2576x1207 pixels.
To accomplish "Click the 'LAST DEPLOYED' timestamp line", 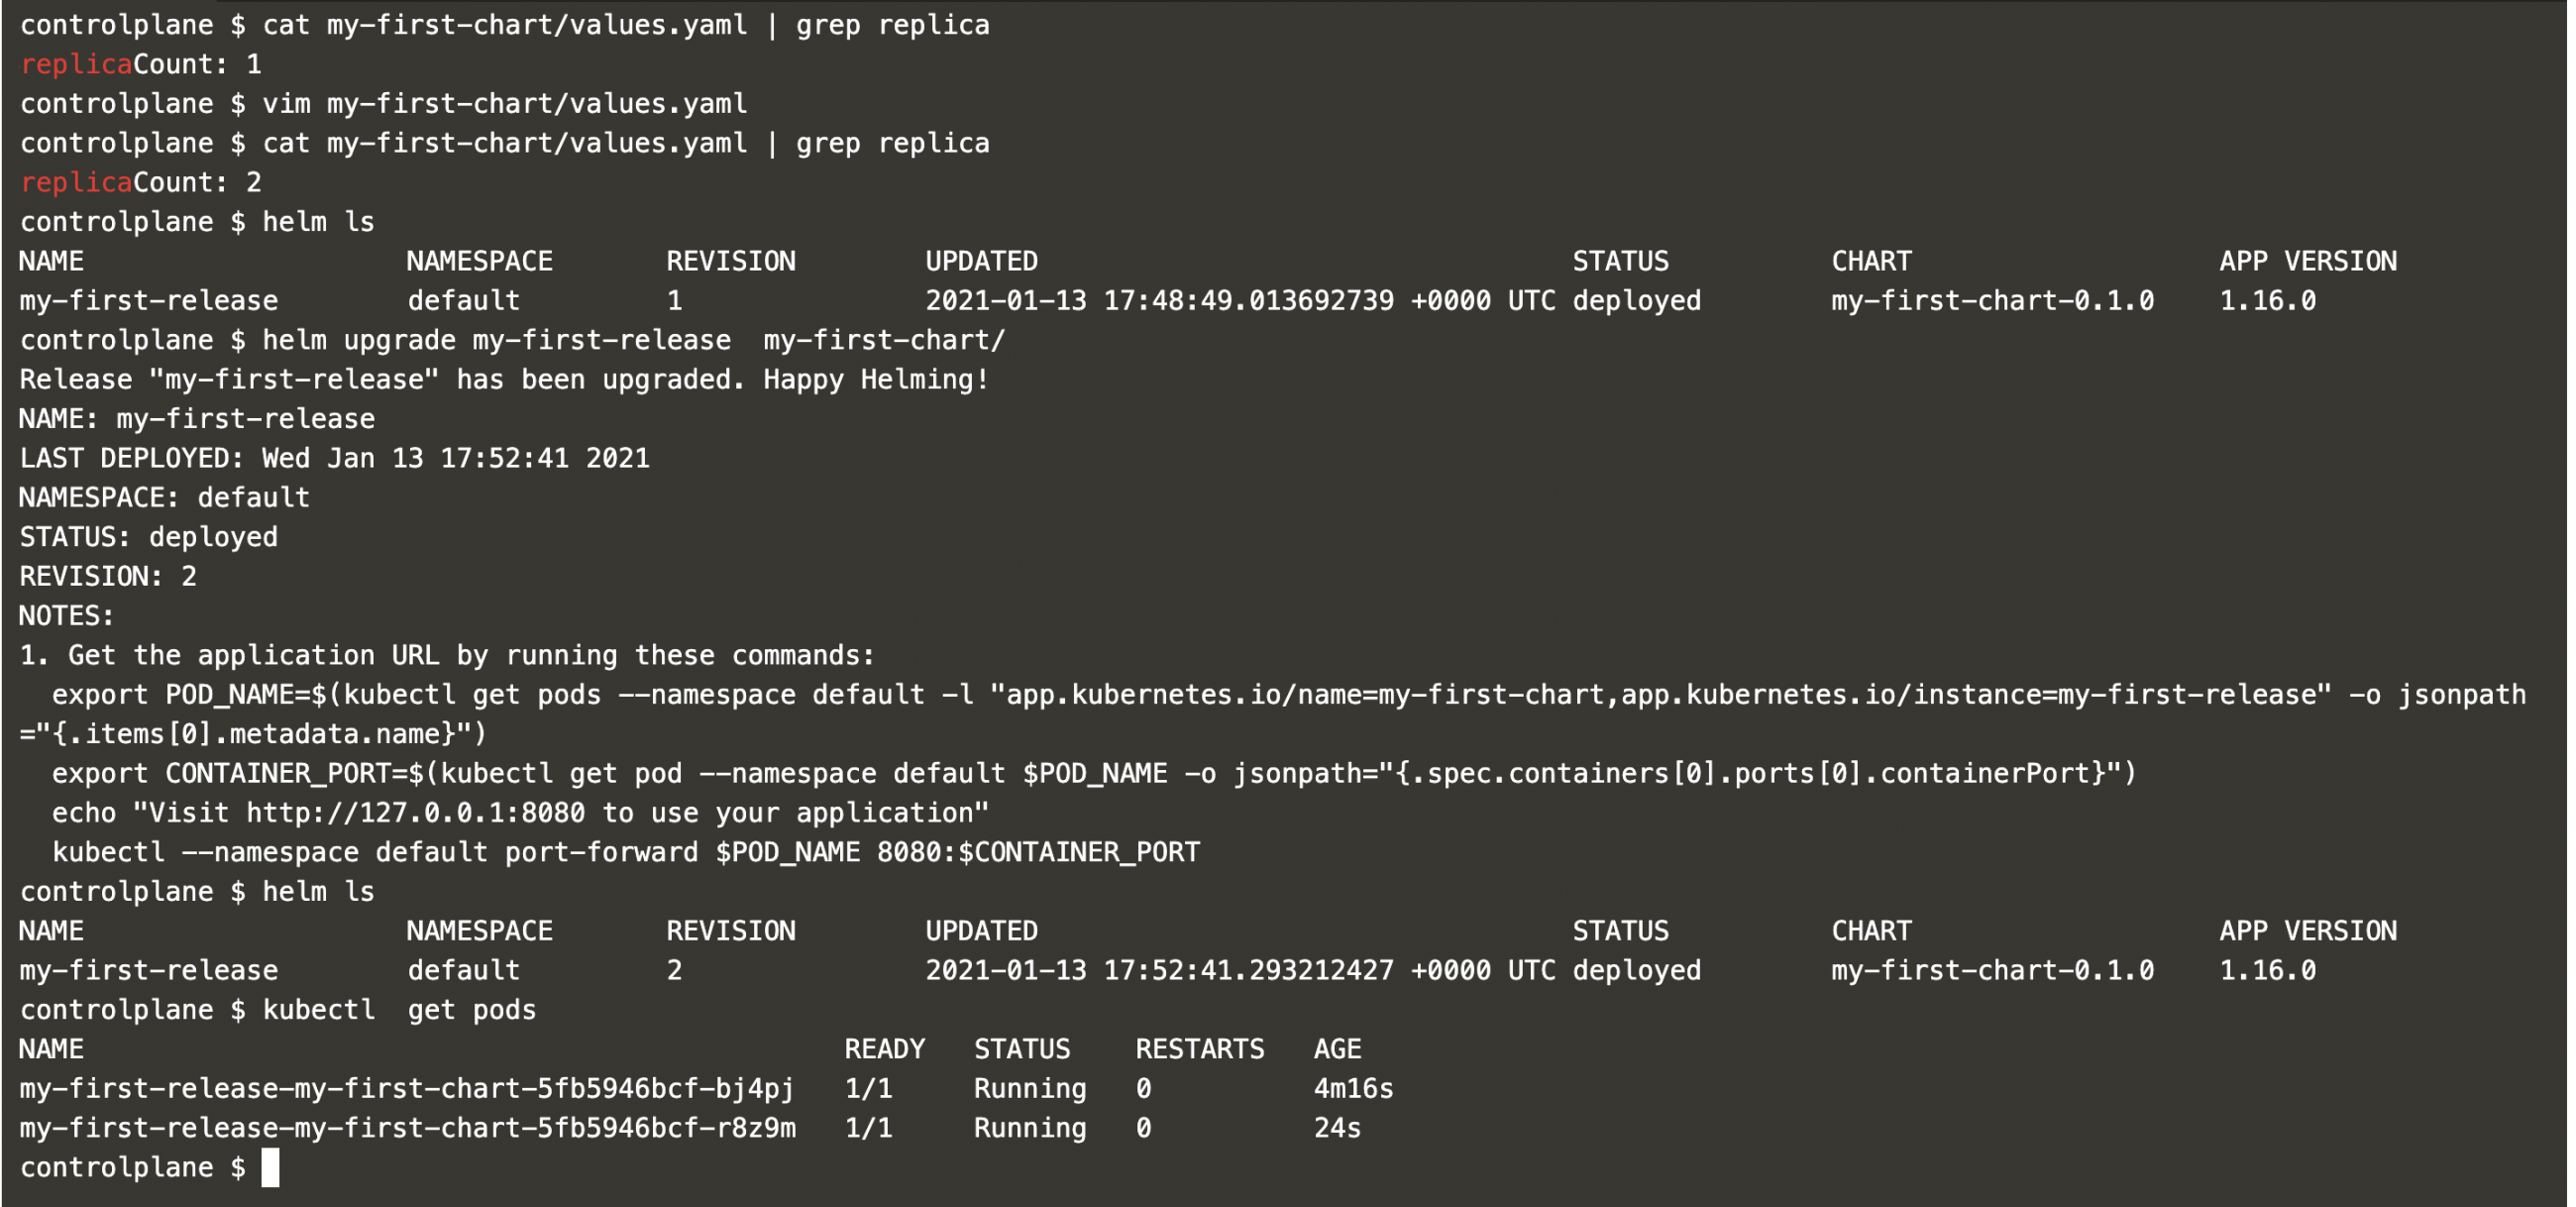I will pyautogui.click(x=334, y=459).
